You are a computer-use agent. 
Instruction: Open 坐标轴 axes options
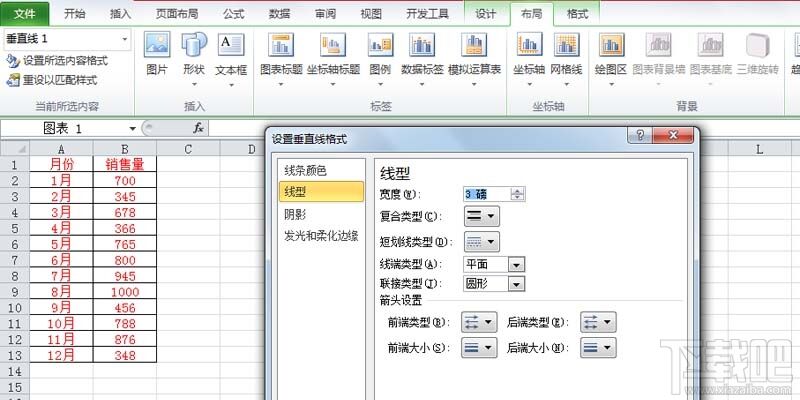(x=529, y=57)
